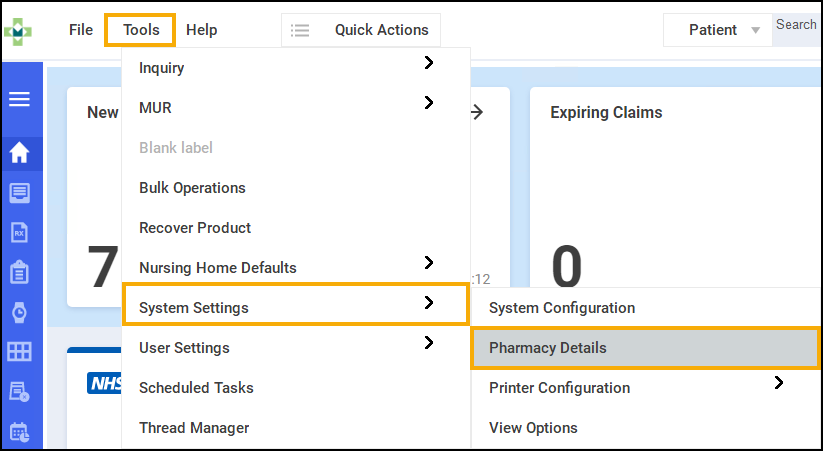
Task: Open the clipboard sidebar icon
Action: 19,272
